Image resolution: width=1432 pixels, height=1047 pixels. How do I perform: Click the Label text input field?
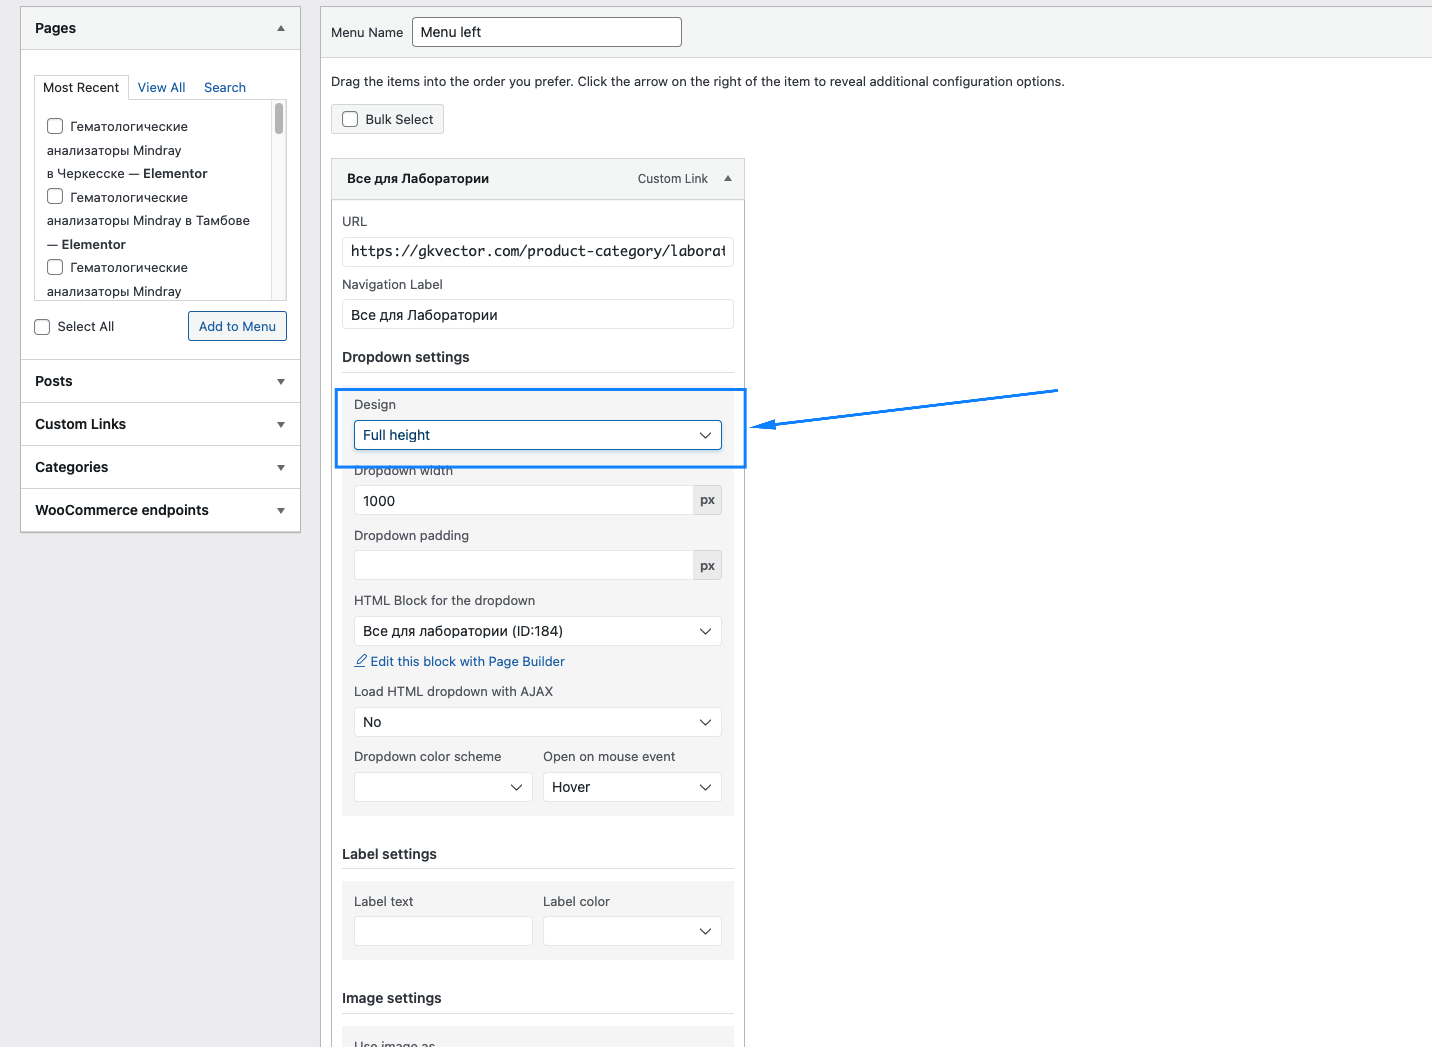(x=443, y=931)
